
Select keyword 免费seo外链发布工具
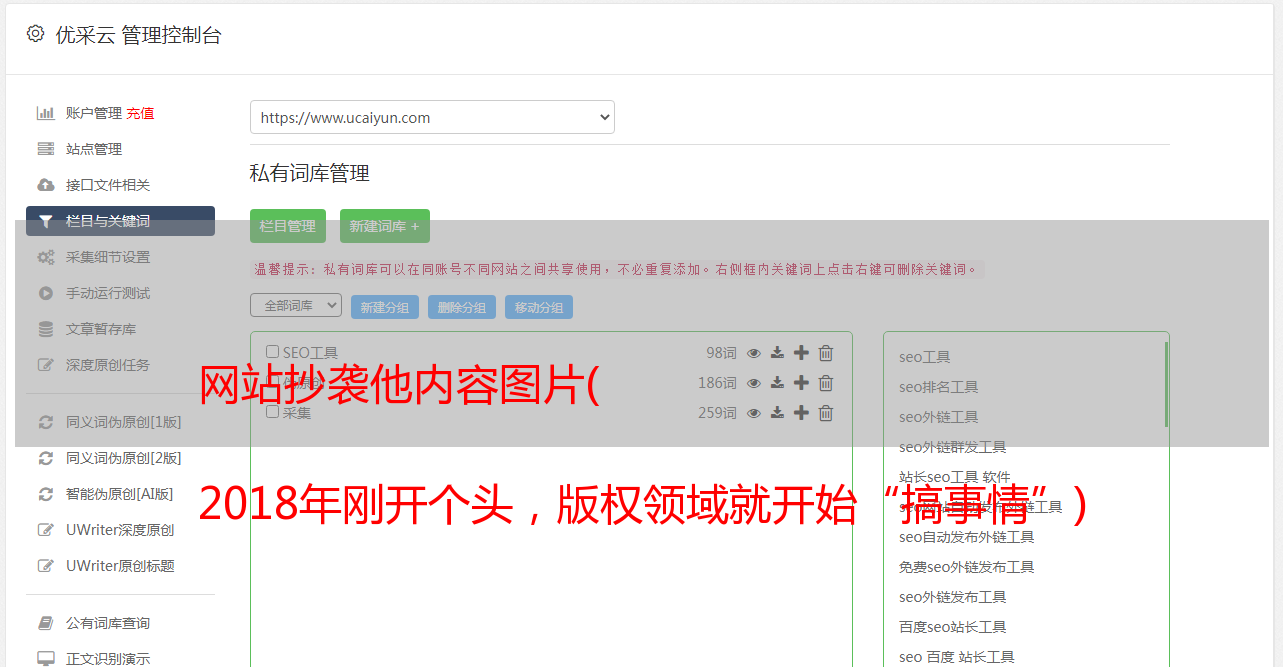pyautogui.click(x=967, y=567)
